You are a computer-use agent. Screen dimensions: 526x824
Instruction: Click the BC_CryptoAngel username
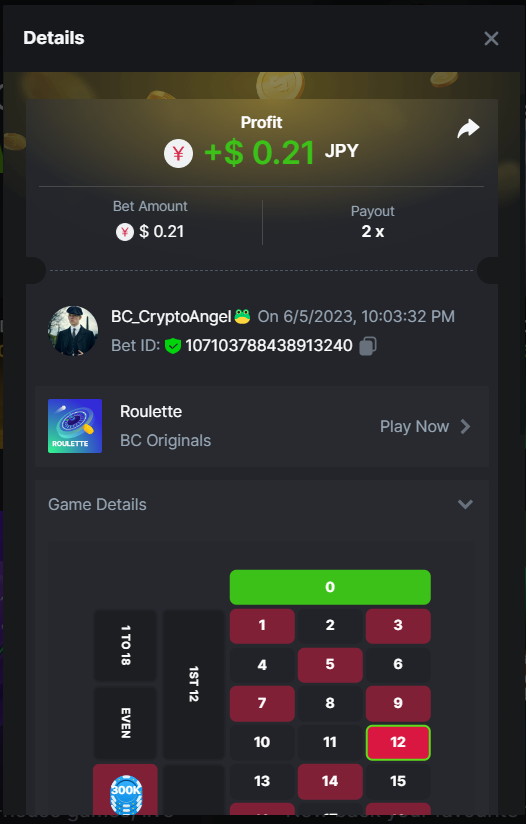pos(171,316)
